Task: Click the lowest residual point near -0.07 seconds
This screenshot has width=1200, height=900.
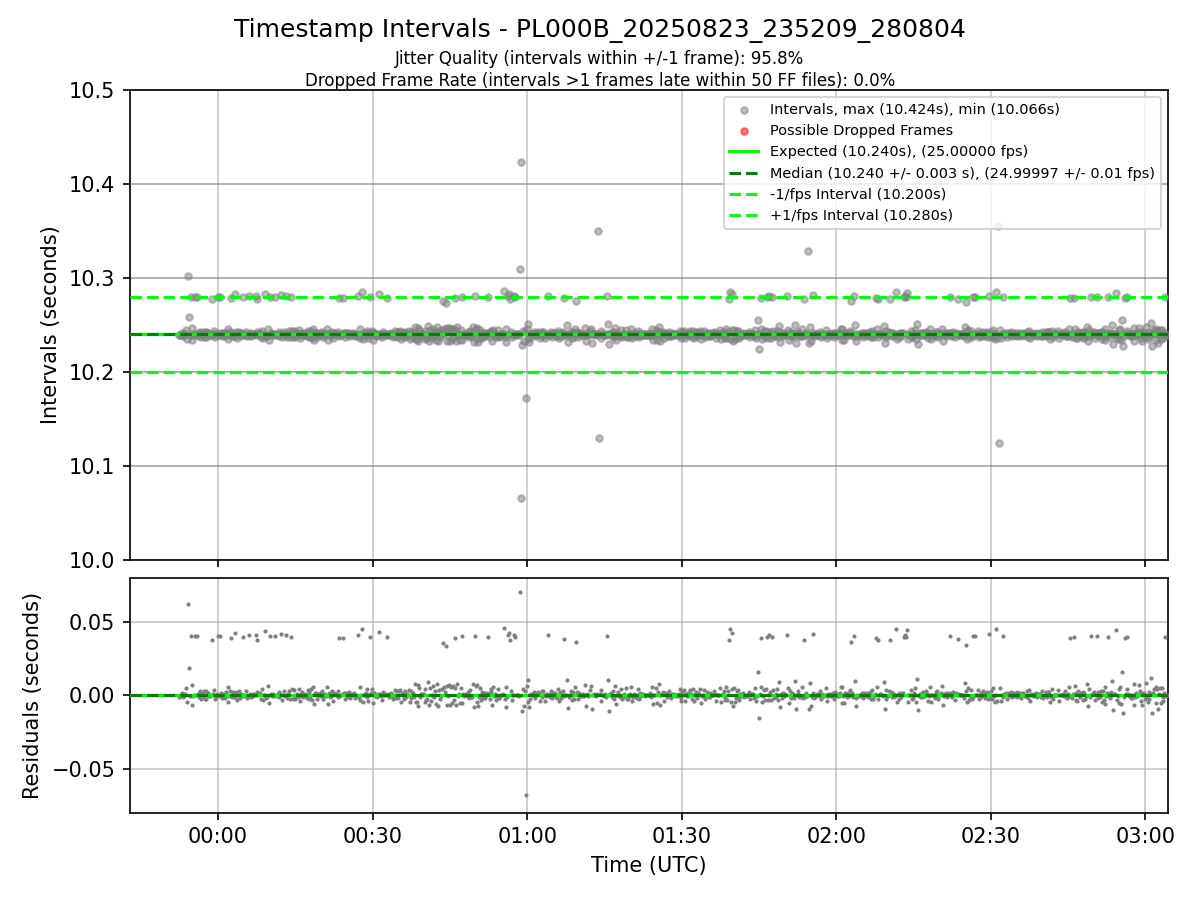Action: tap(526, 796)
